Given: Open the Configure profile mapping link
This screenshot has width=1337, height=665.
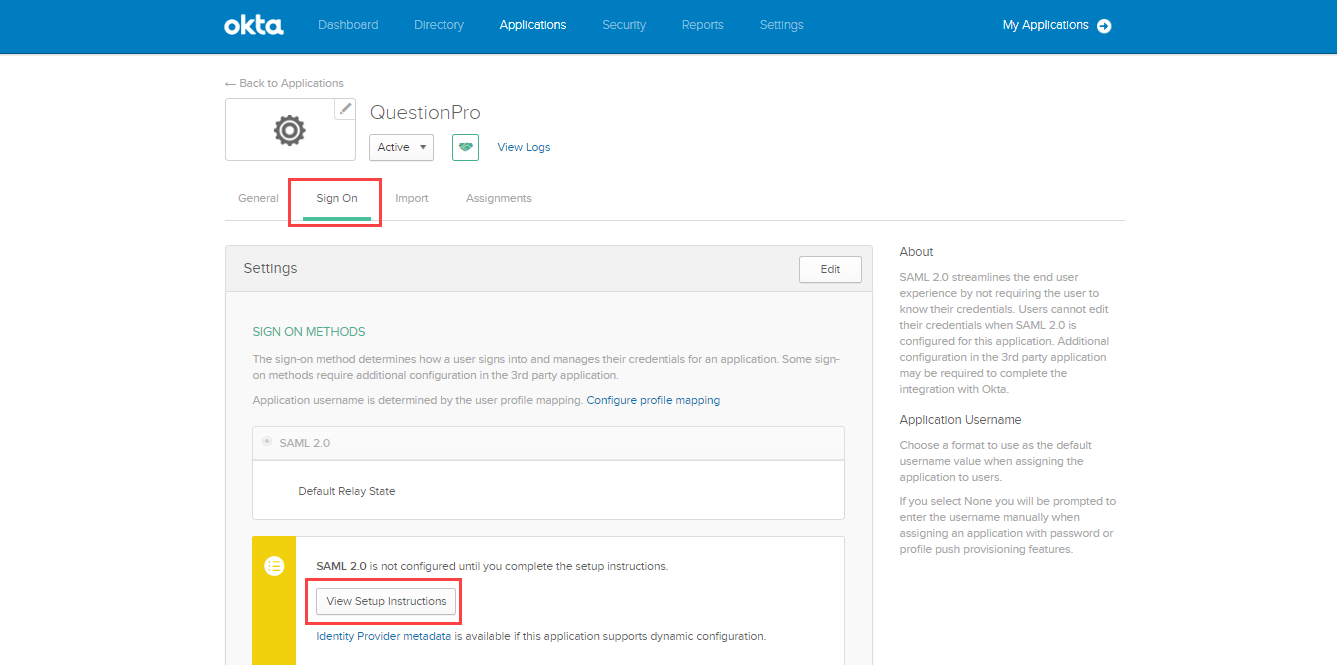Looking at the screenshot, I should [x=653, y=400].
